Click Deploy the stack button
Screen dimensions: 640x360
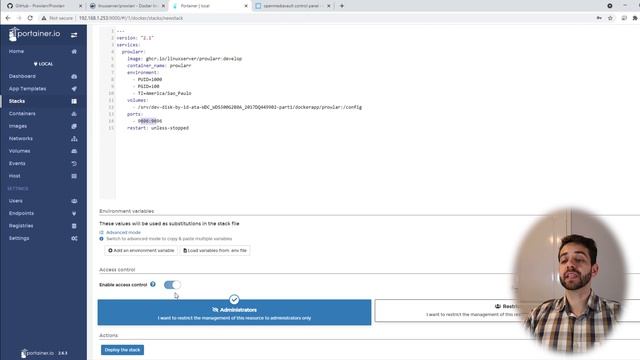(x=122, y=350)
